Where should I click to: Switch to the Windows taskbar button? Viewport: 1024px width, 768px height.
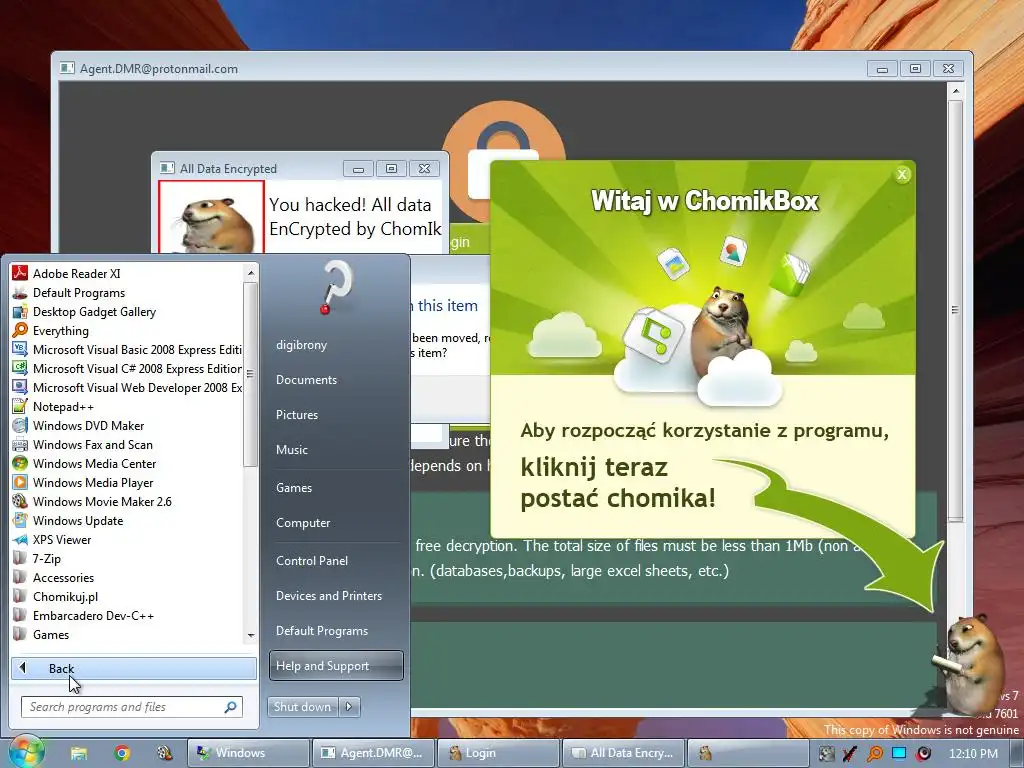(247, 753)
